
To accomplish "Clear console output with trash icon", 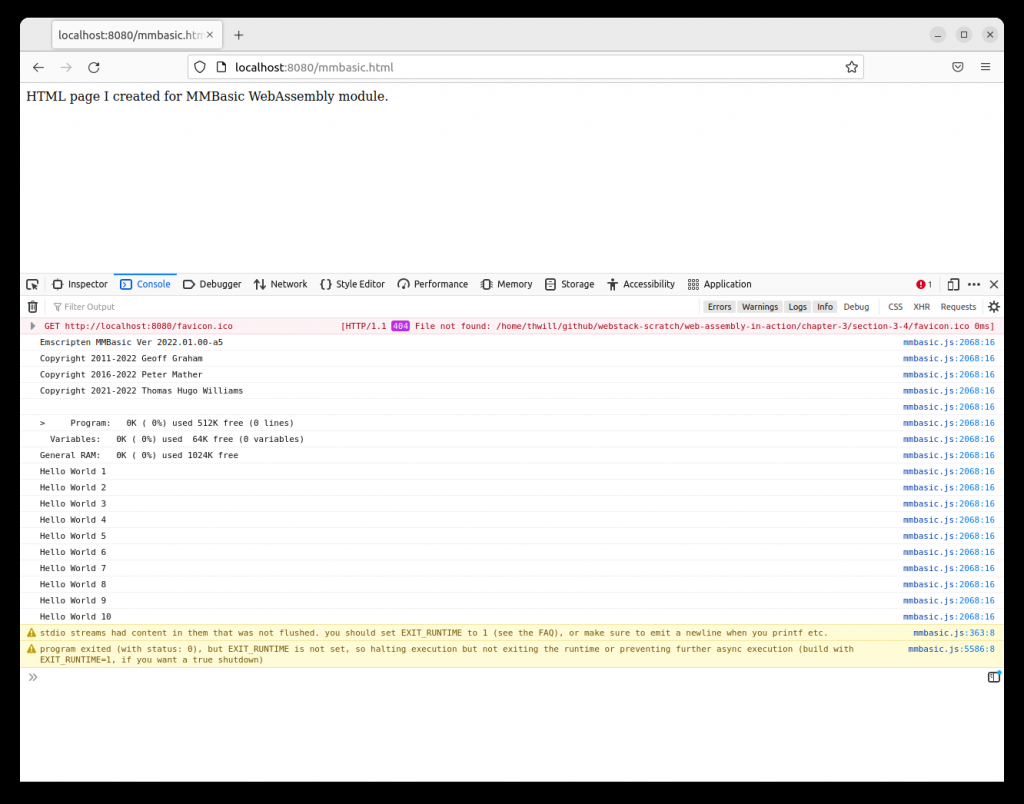I will tap(32, 307).
